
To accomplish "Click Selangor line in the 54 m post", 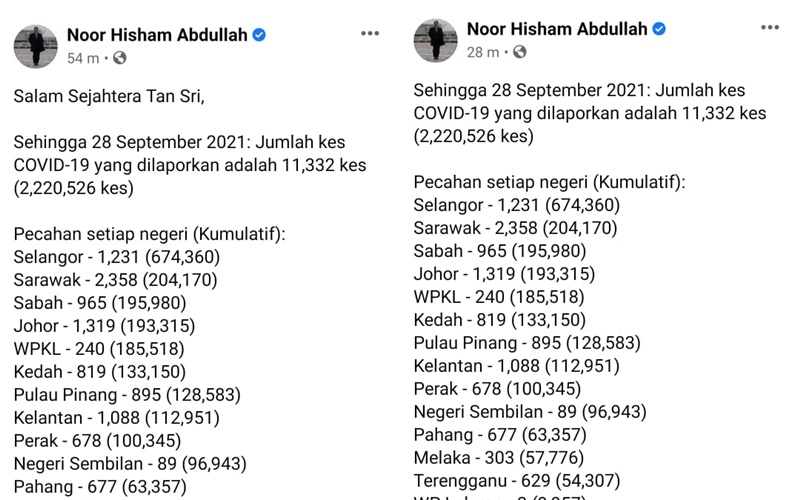I will [x=117, y=257].
